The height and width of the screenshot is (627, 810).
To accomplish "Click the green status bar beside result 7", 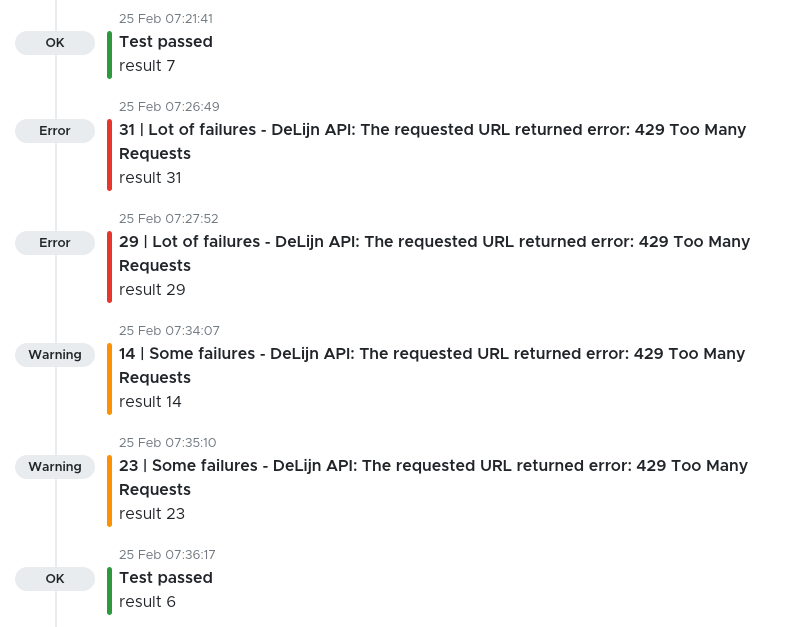I will click(108, 54).
